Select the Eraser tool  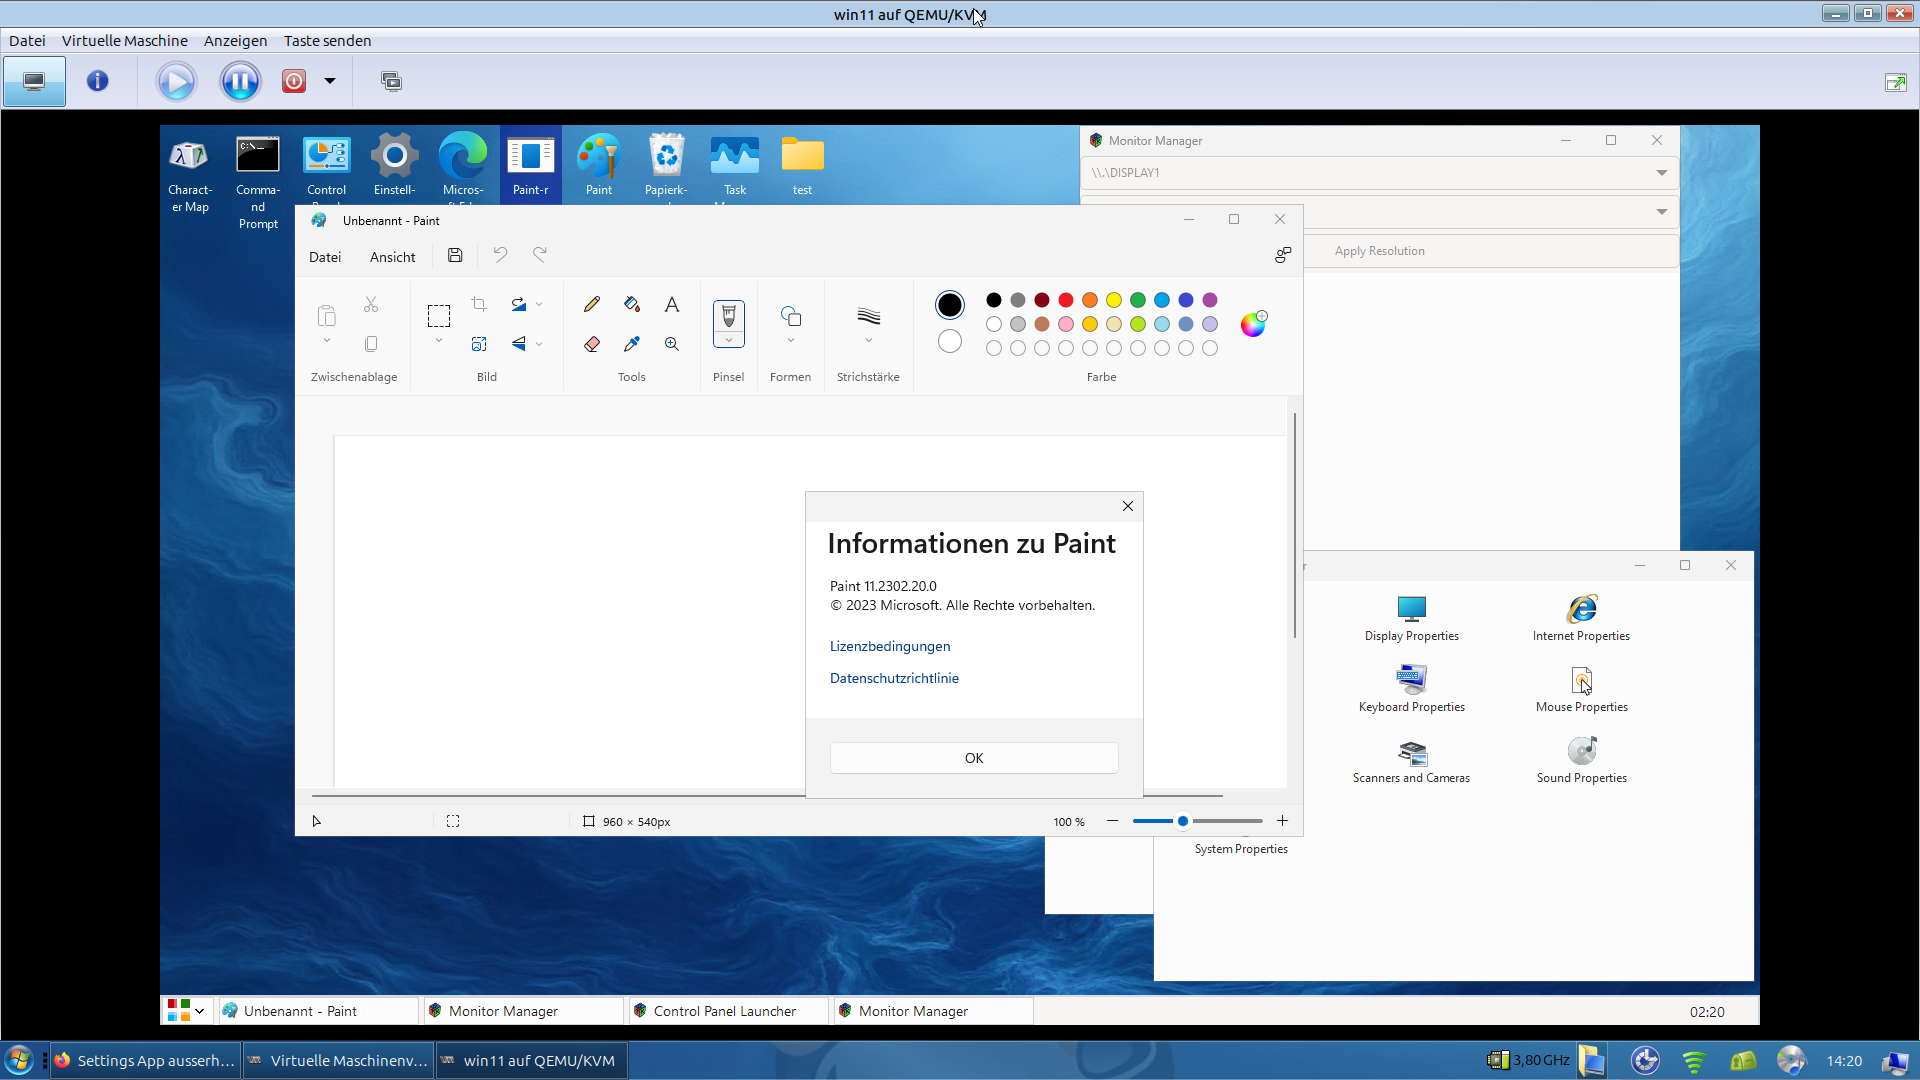pos(592,344)
